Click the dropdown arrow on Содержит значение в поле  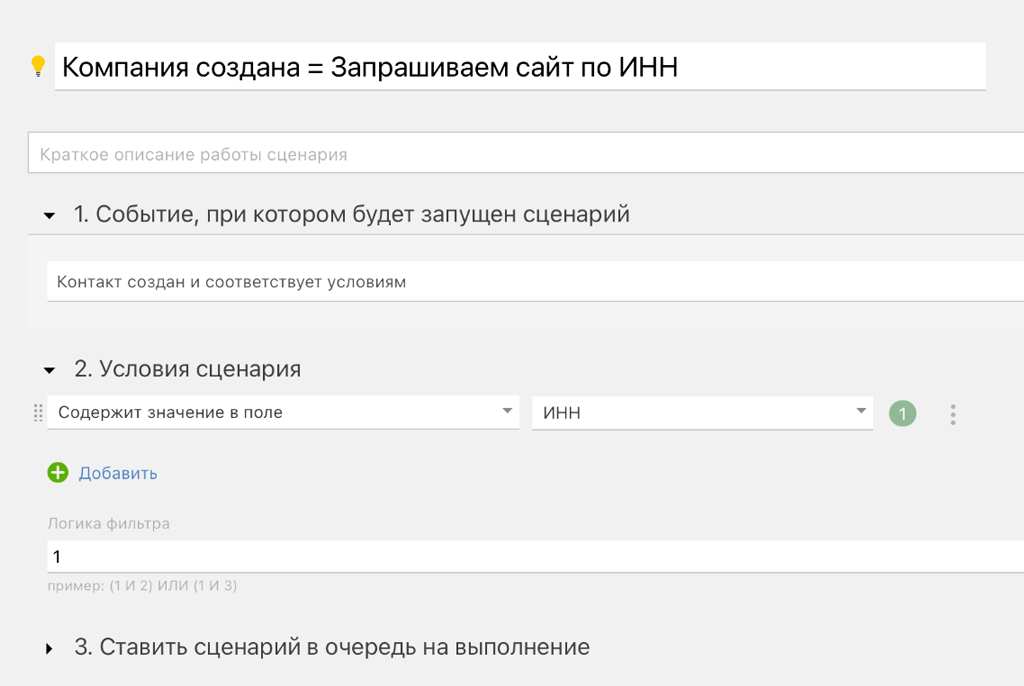[x=506, y=412]
